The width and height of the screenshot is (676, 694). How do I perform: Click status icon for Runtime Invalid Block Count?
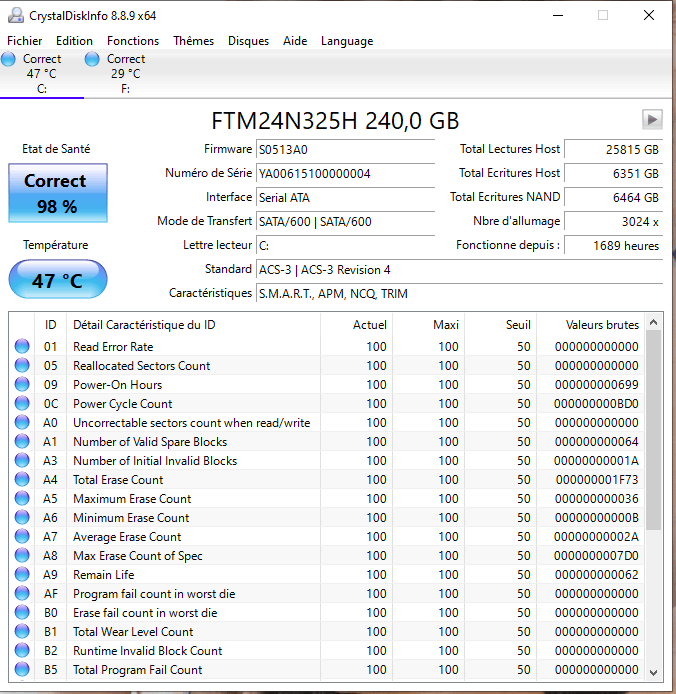point(22,651)
